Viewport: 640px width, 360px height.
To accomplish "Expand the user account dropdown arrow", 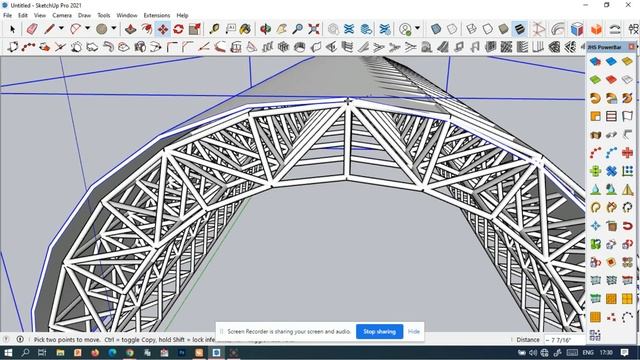I will tap(417, 29).
